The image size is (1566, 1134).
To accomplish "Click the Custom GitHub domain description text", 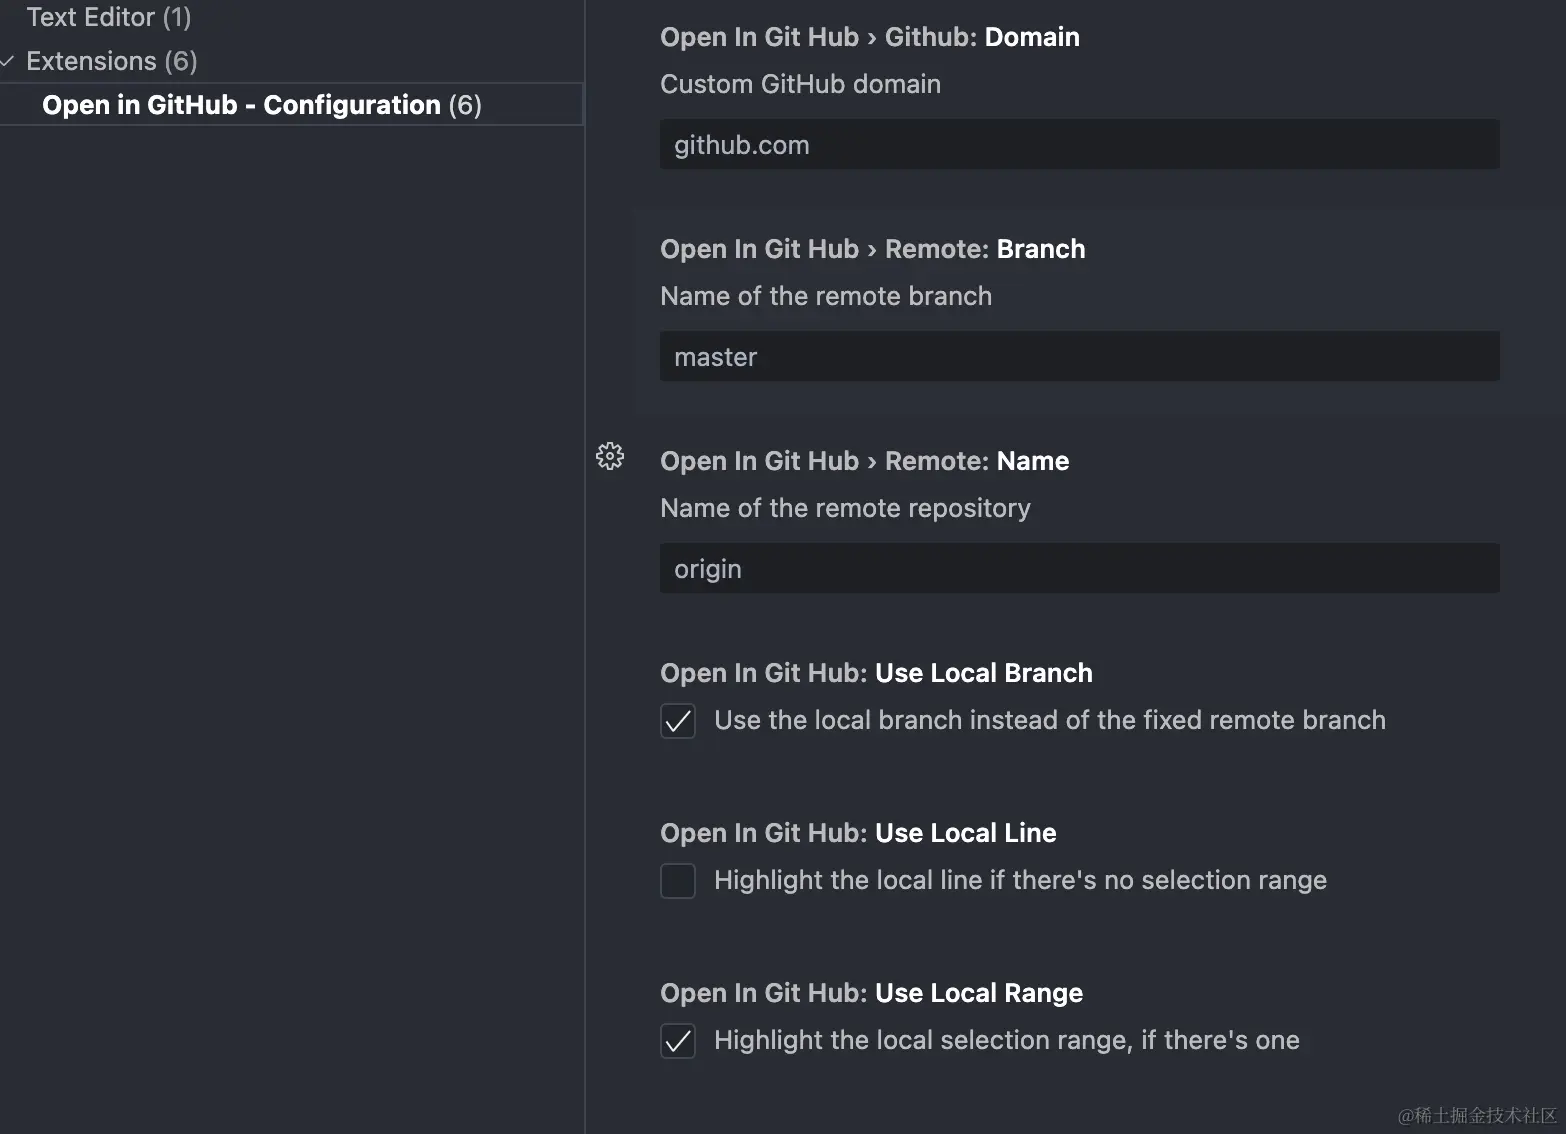I will [x=800, y=84].
